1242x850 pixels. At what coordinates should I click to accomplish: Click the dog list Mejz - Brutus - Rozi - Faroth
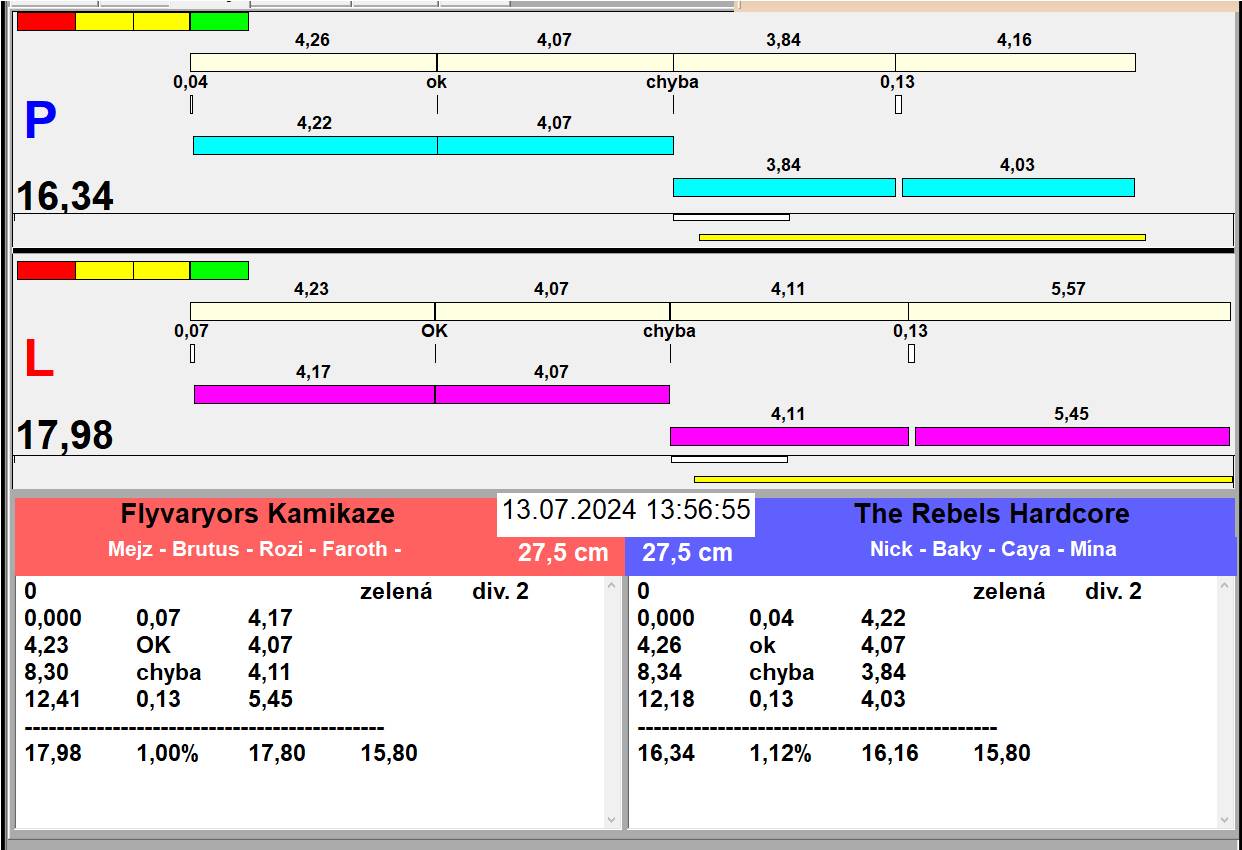click(x=255, y=549)
